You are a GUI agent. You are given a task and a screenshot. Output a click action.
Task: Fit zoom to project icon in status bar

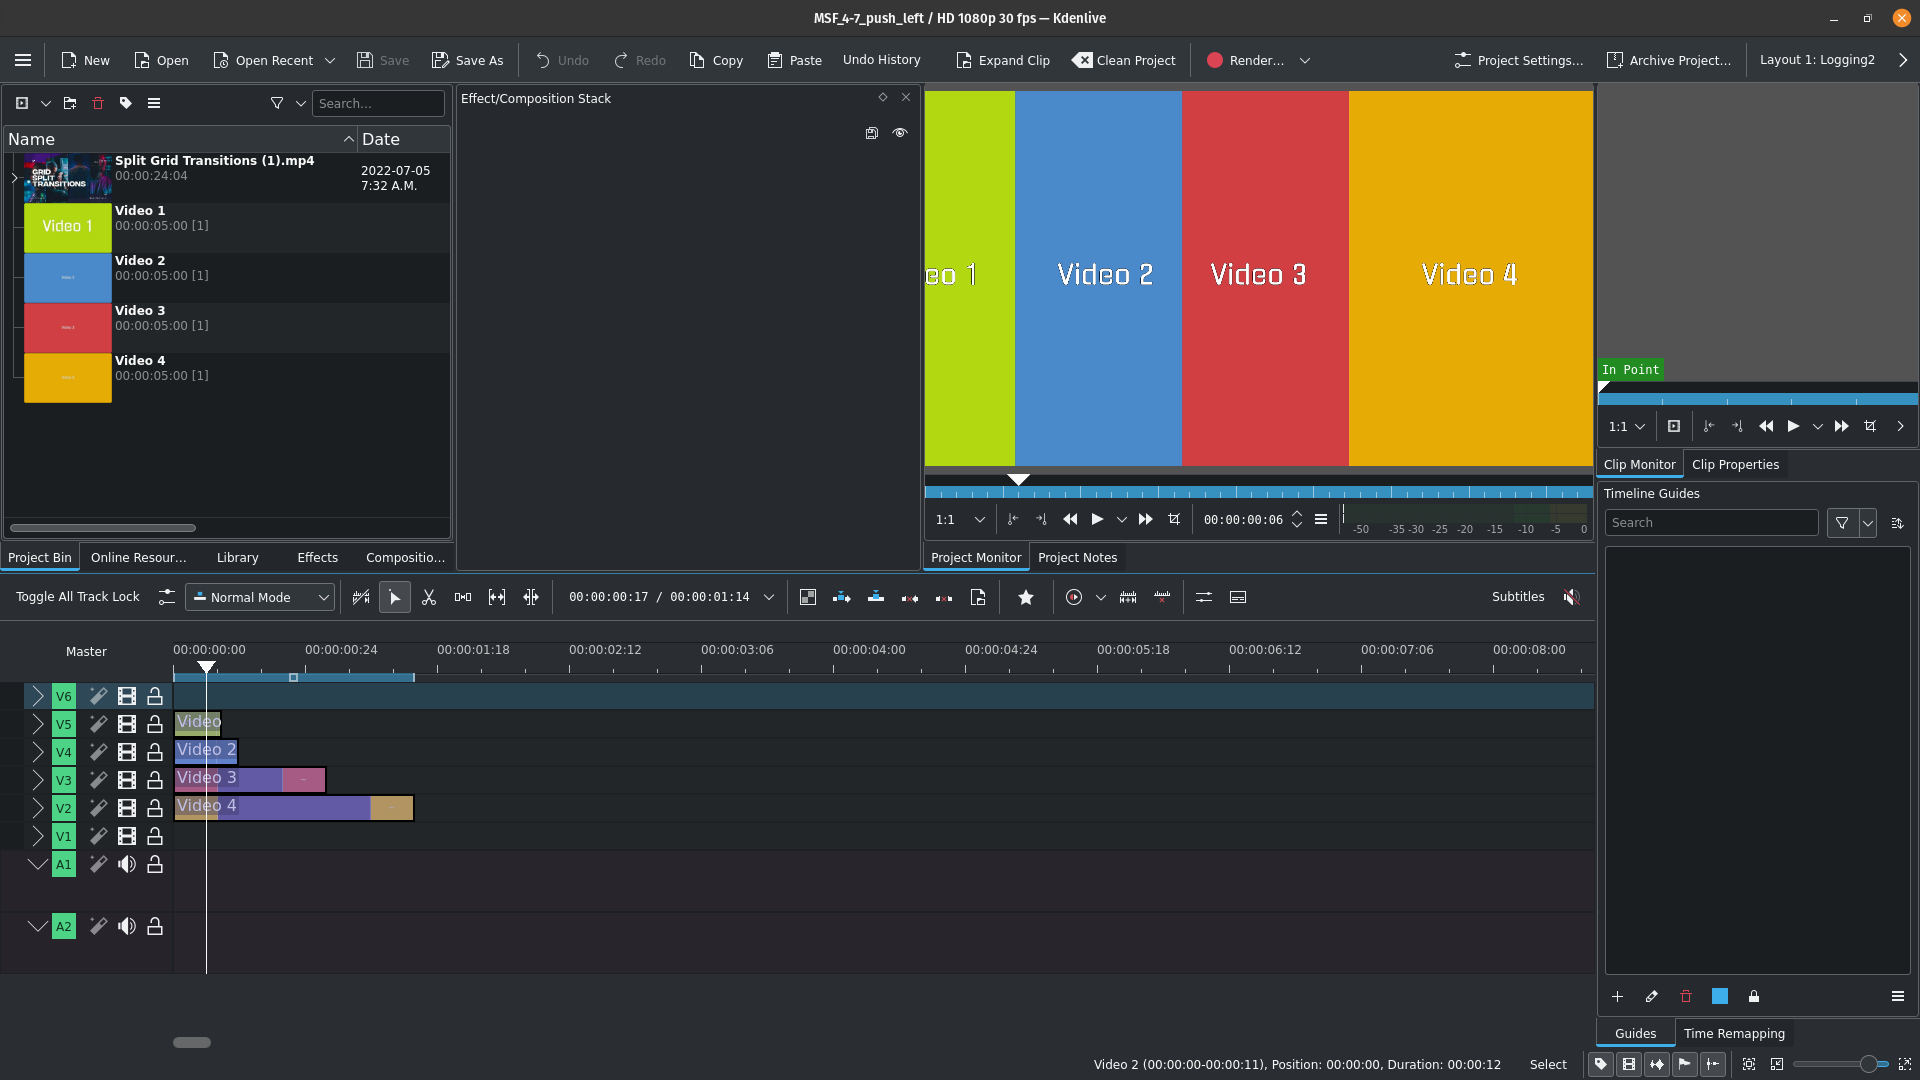1749,1064
